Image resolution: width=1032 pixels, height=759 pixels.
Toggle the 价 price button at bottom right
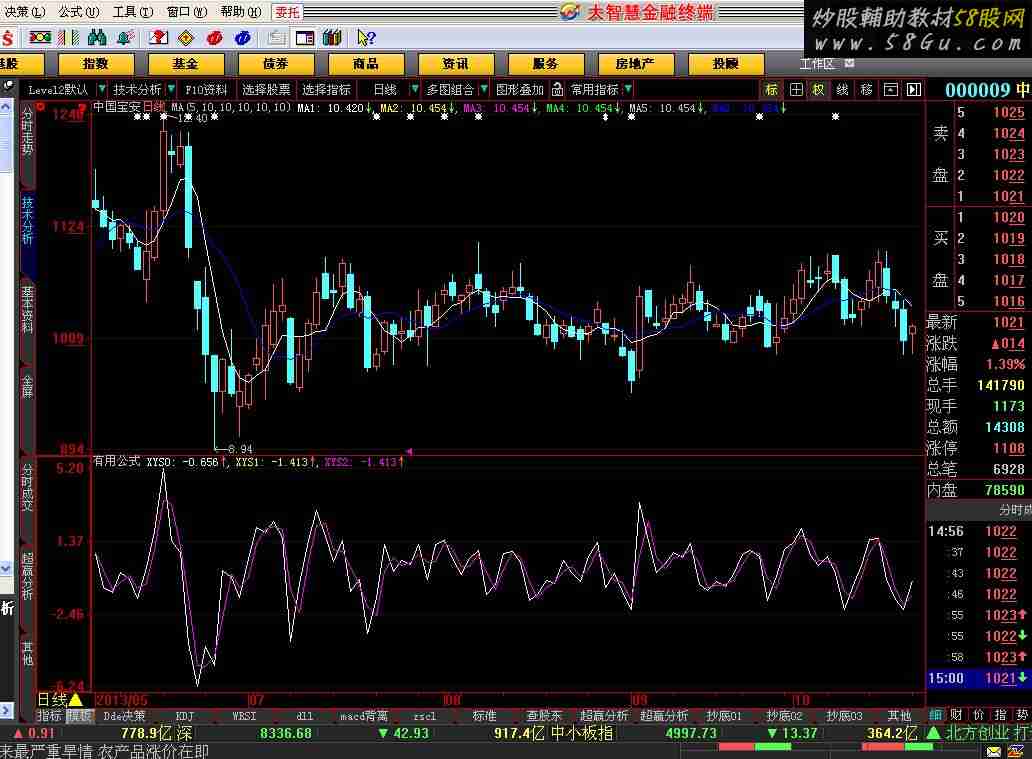979,715
